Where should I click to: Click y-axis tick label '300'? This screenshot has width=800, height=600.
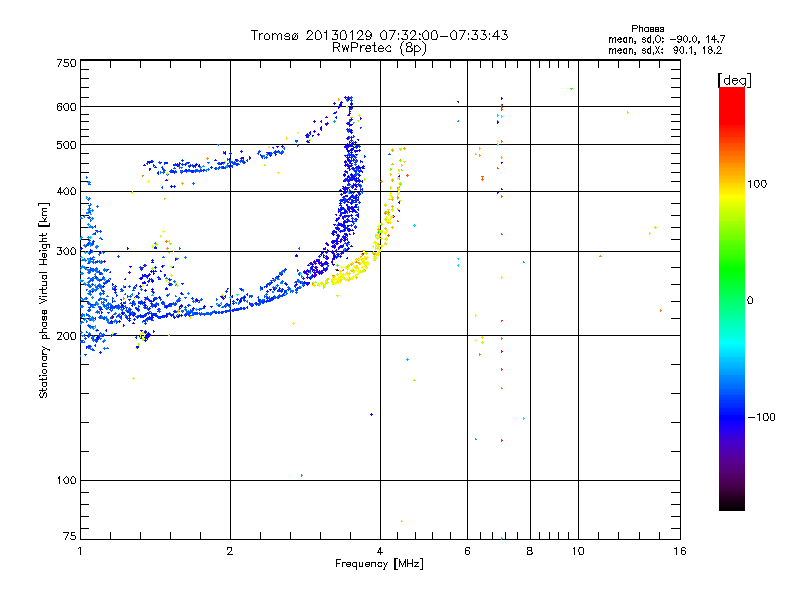pyautogui.click(x=66, y=252)
